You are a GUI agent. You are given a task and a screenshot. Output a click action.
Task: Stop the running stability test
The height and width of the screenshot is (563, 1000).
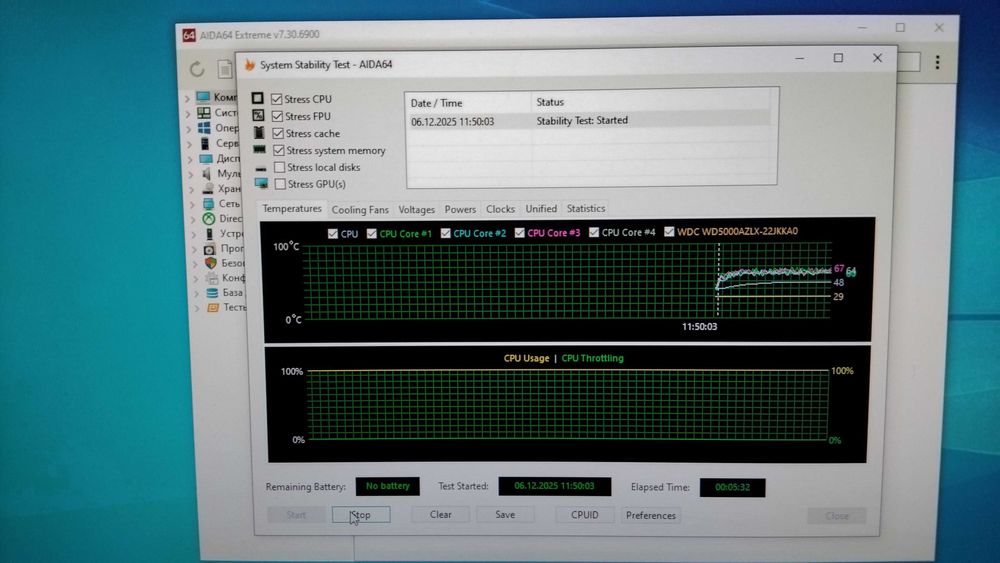361,515
